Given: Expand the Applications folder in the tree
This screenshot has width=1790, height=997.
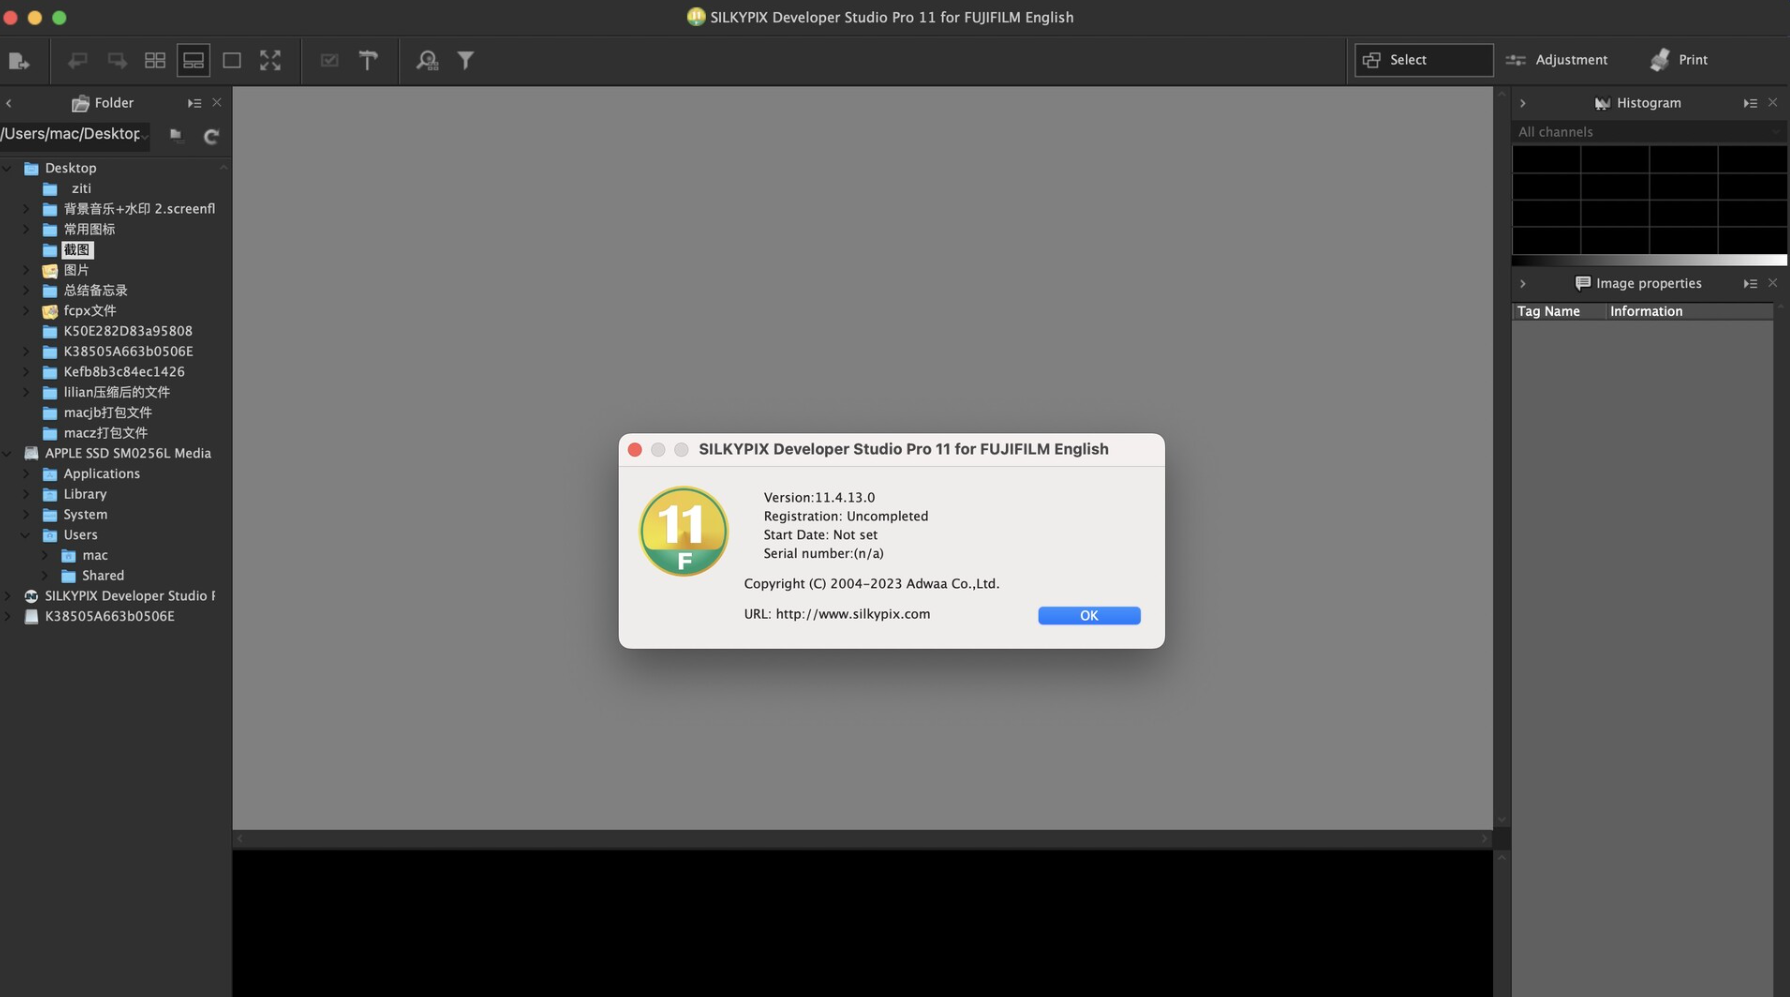Looking at the screenshot, I should tap(26, 473).
